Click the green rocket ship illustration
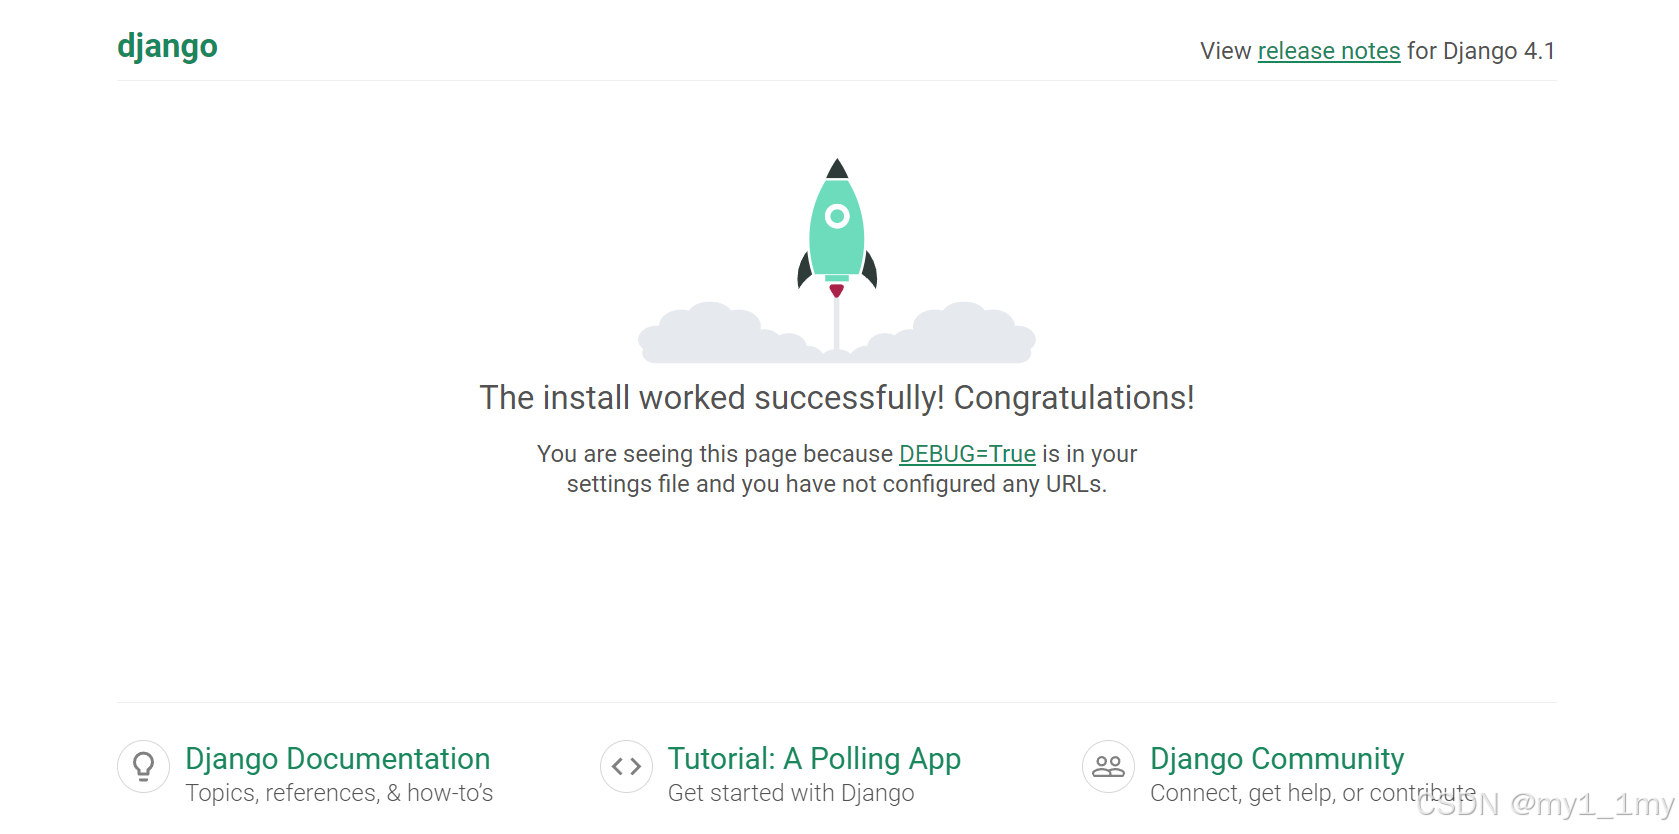 point(837,225)
